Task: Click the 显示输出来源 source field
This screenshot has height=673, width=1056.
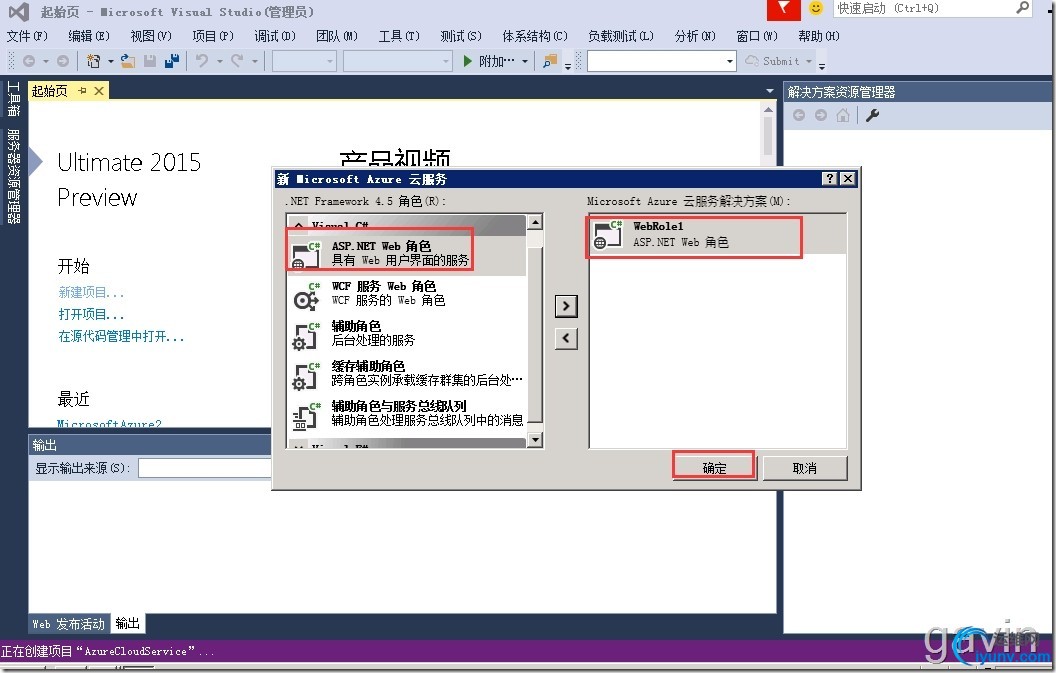Action: [205, 468]
